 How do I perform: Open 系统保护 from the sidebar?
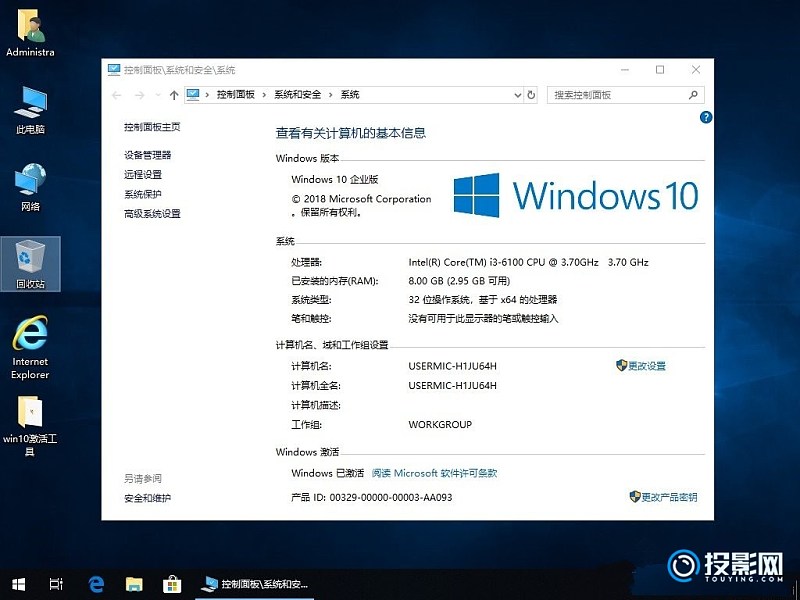[143, 194]
